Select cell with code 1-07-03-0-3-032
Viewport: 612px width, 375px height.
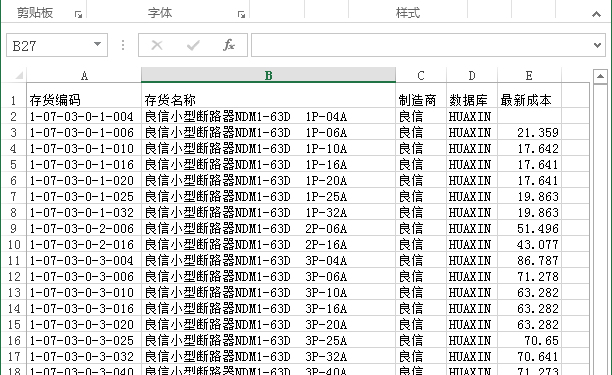pyautogui.click(x=84, y=356)
